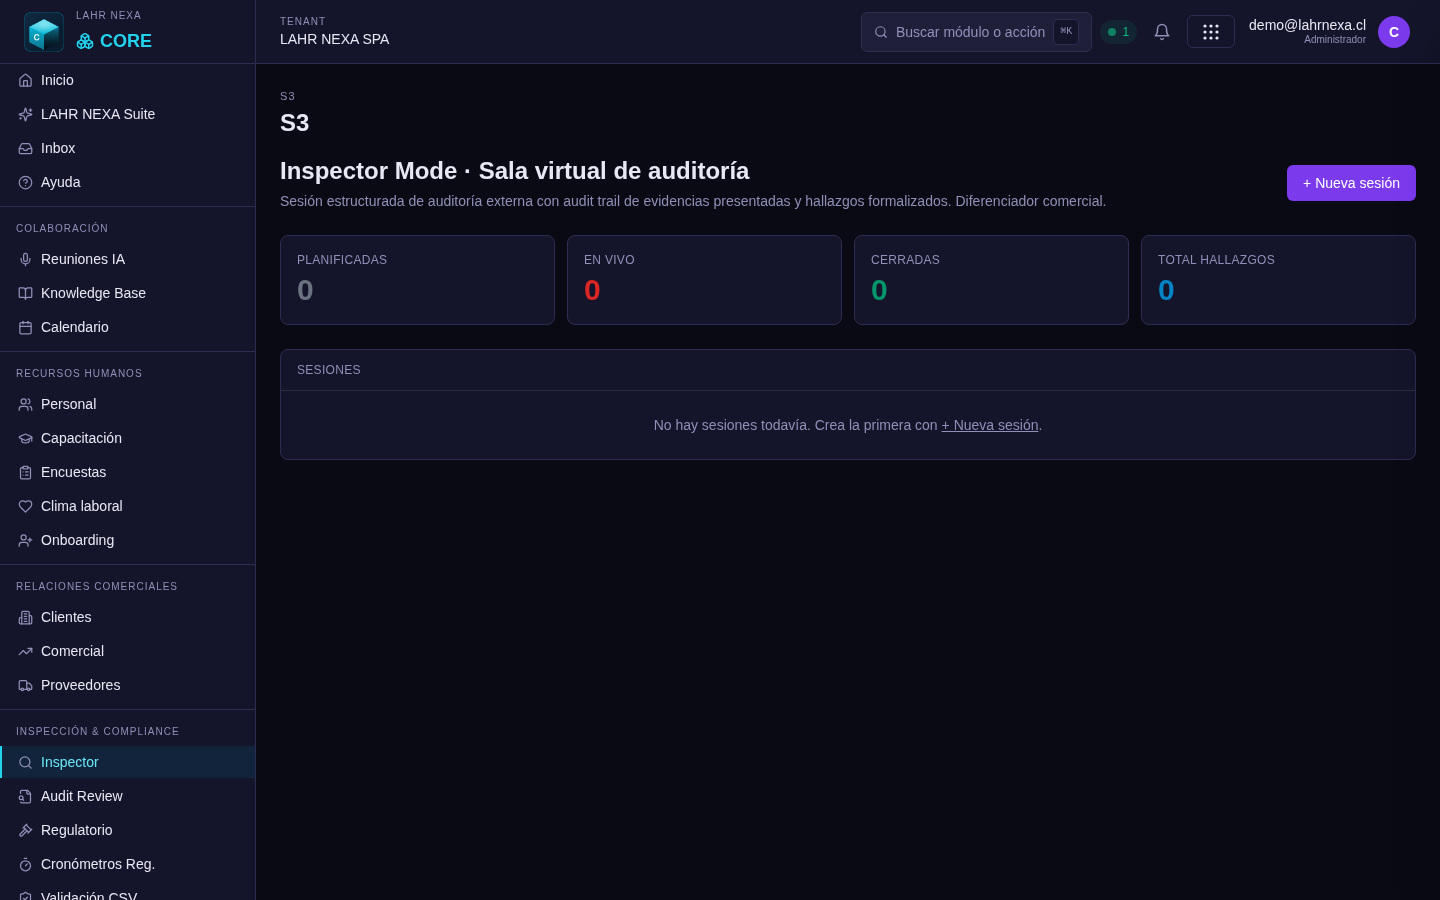
Task: Click the Clima laboral heart icon
Action: coord(26,506)
